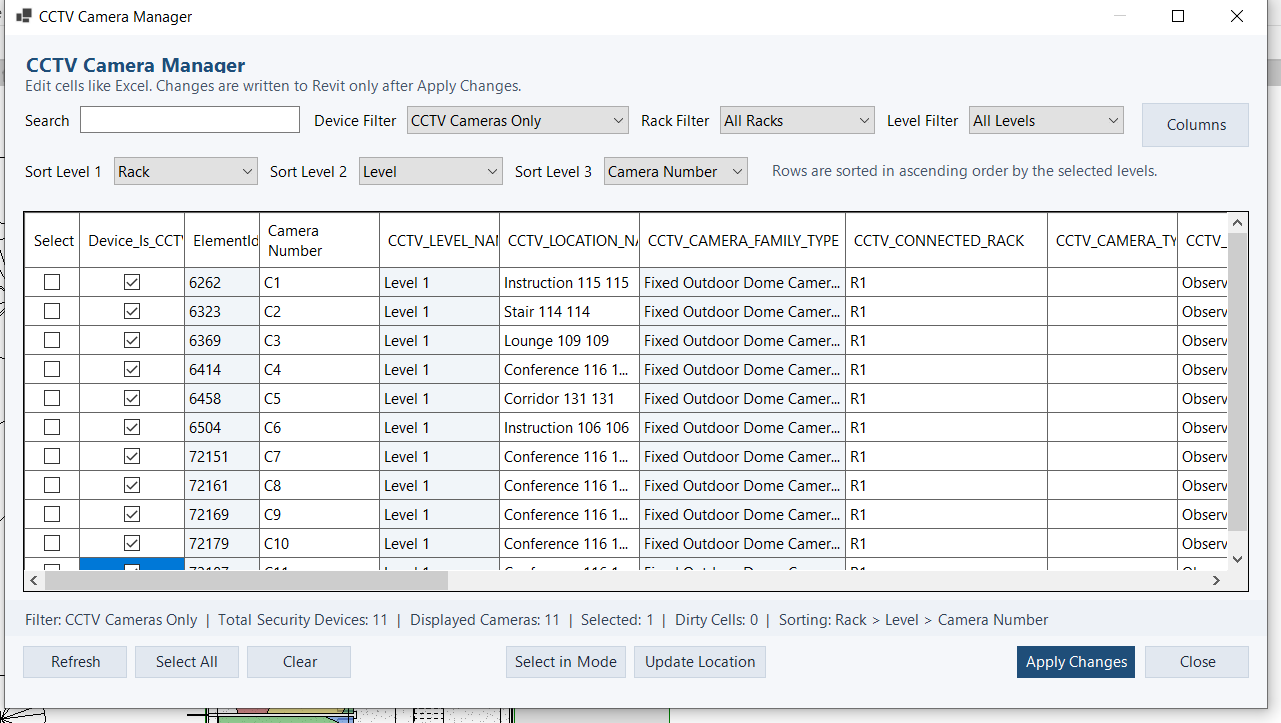This screenshot has height=723, width=1281.
Task: Click the Update Location button
Action: pyautogui.click(x=700, y=662)
